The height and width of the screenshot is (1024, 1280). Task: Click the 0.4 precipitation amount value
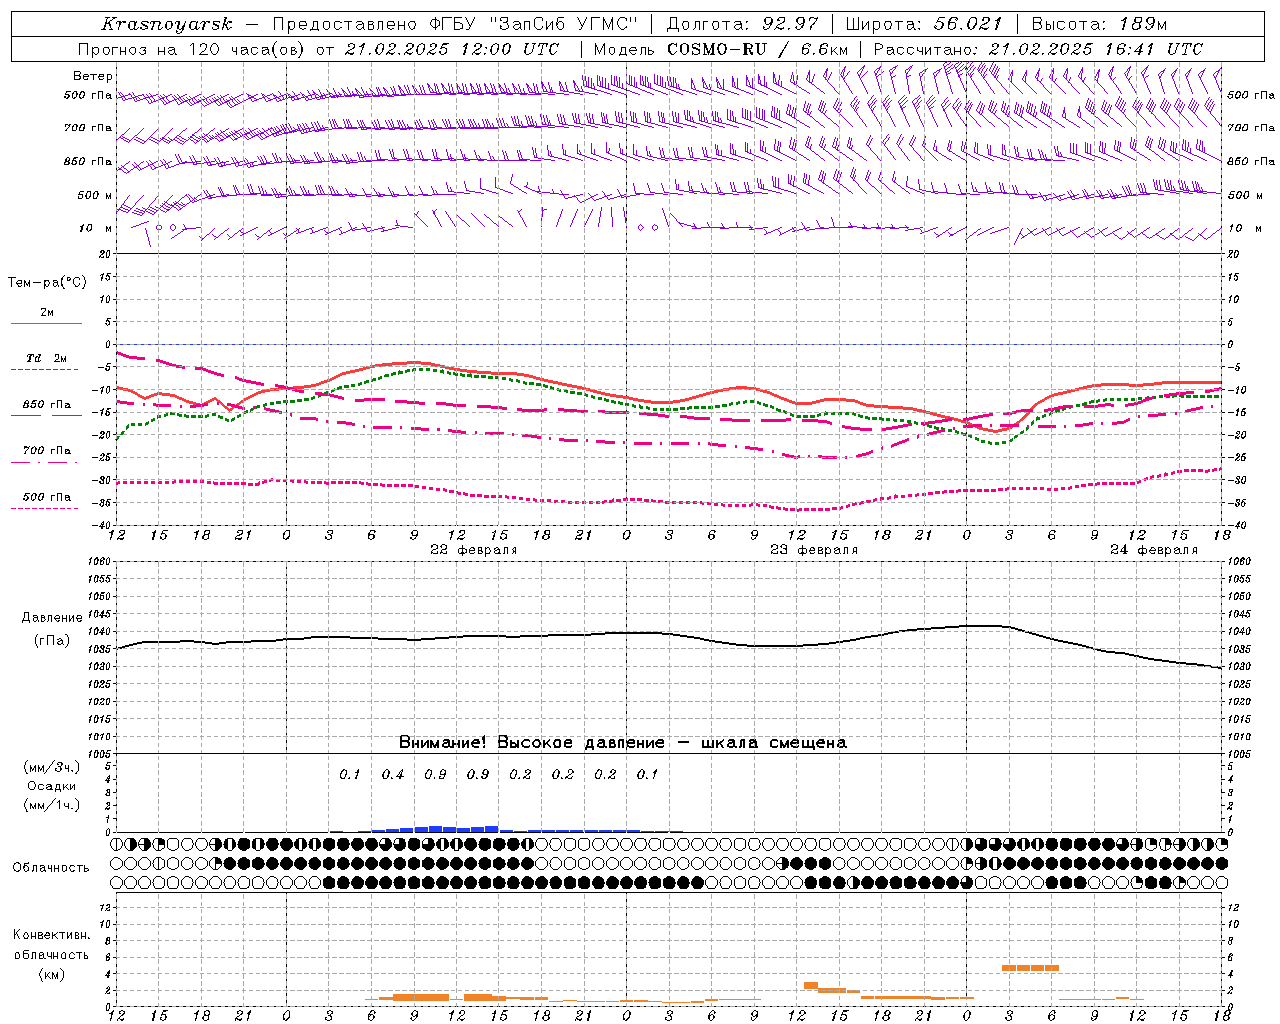(x=393, y=775)
